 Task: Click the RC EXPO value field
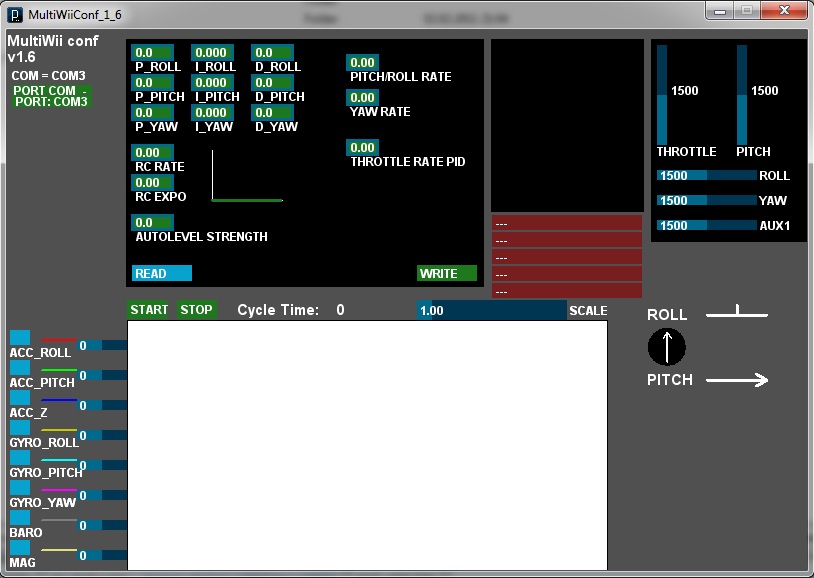(x=152, y=183)
